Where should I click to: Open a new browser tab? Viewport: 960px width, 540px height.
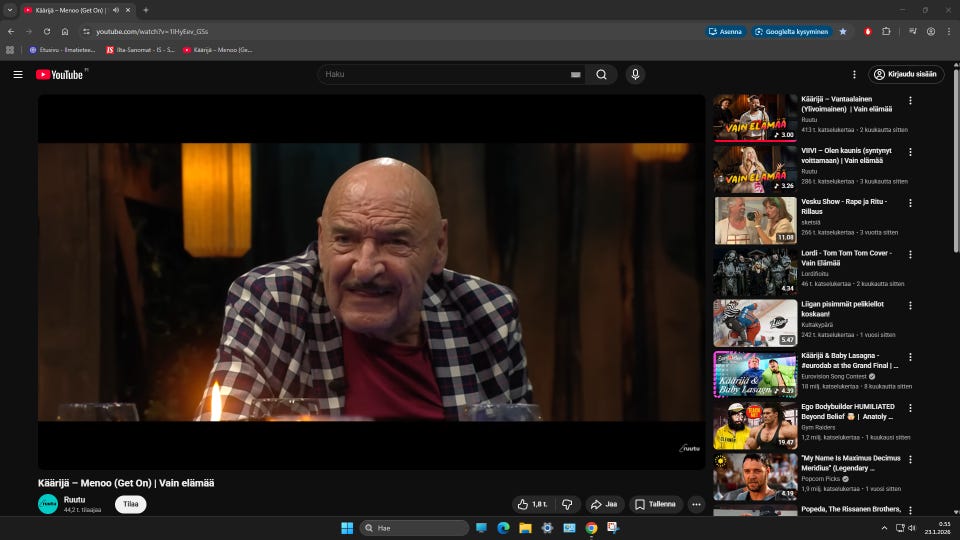coord(146,10)
